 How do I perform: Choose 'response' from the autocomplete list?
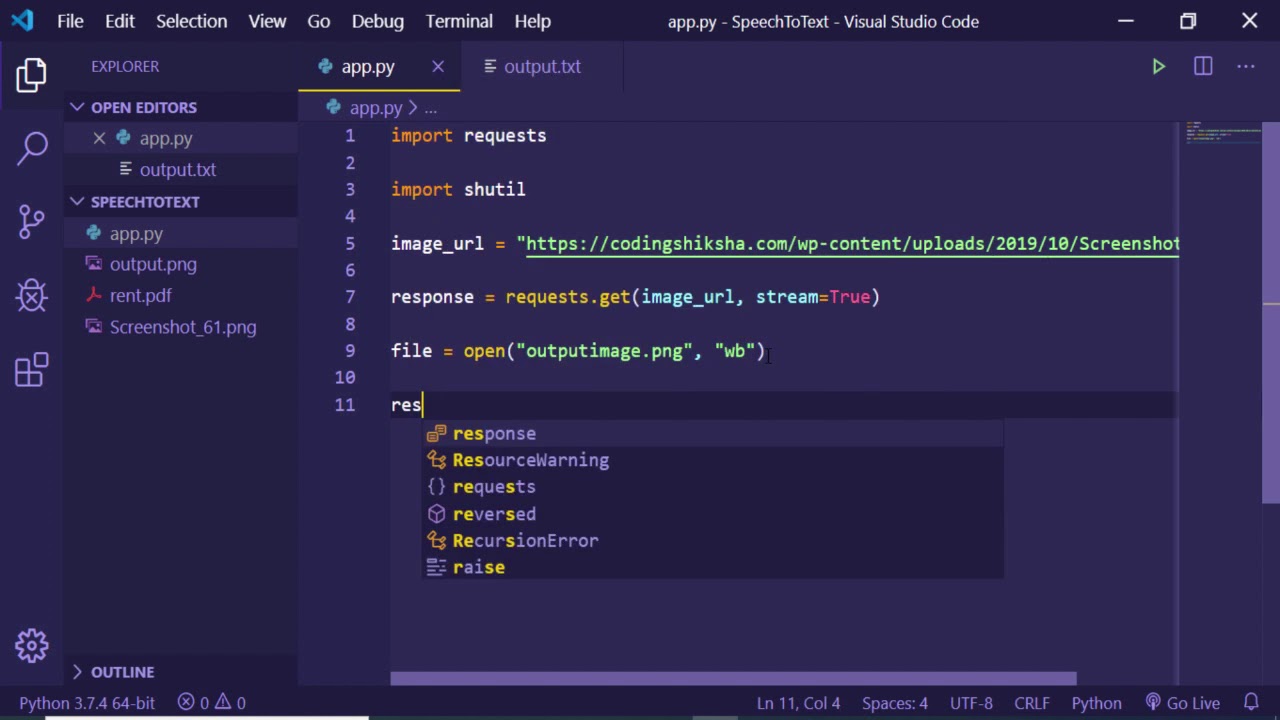coord(494,434)
